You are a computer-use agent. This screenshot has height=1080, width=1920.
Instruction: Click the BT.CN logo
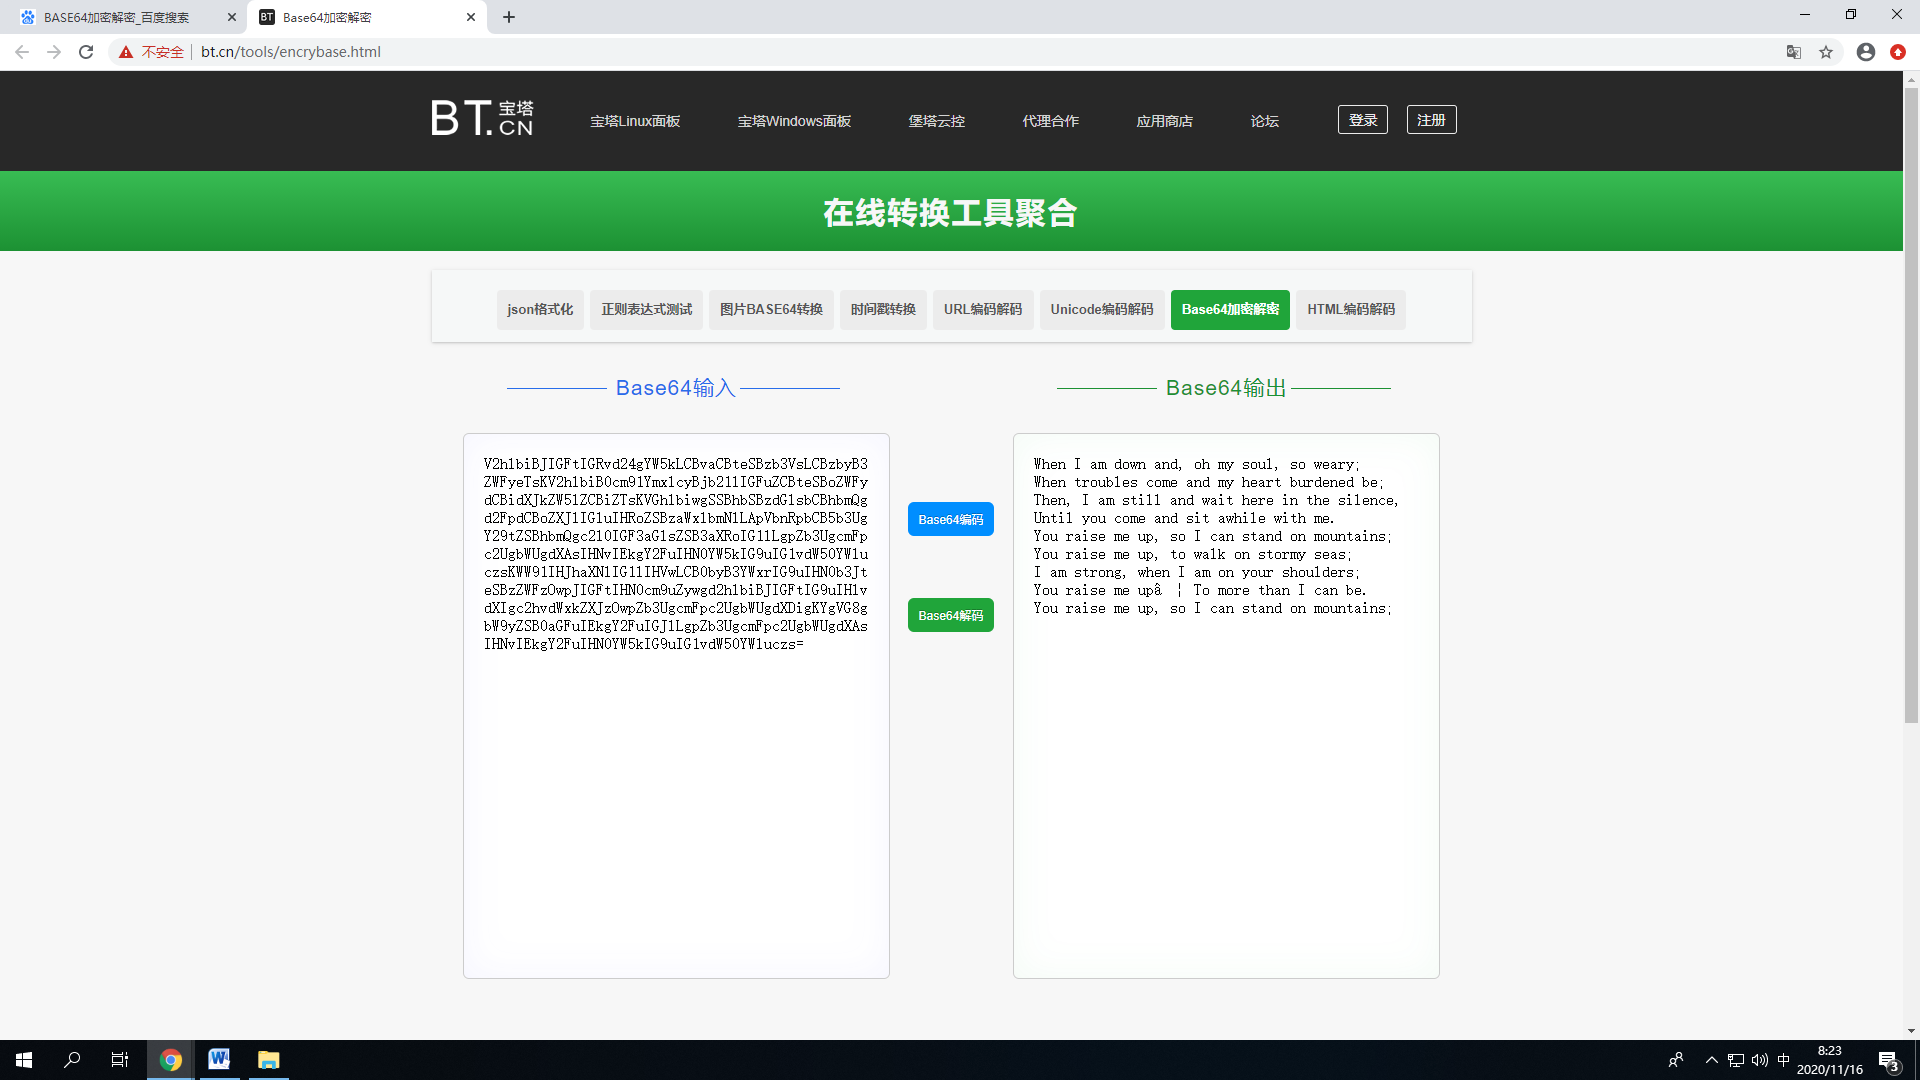pos(482,118)
